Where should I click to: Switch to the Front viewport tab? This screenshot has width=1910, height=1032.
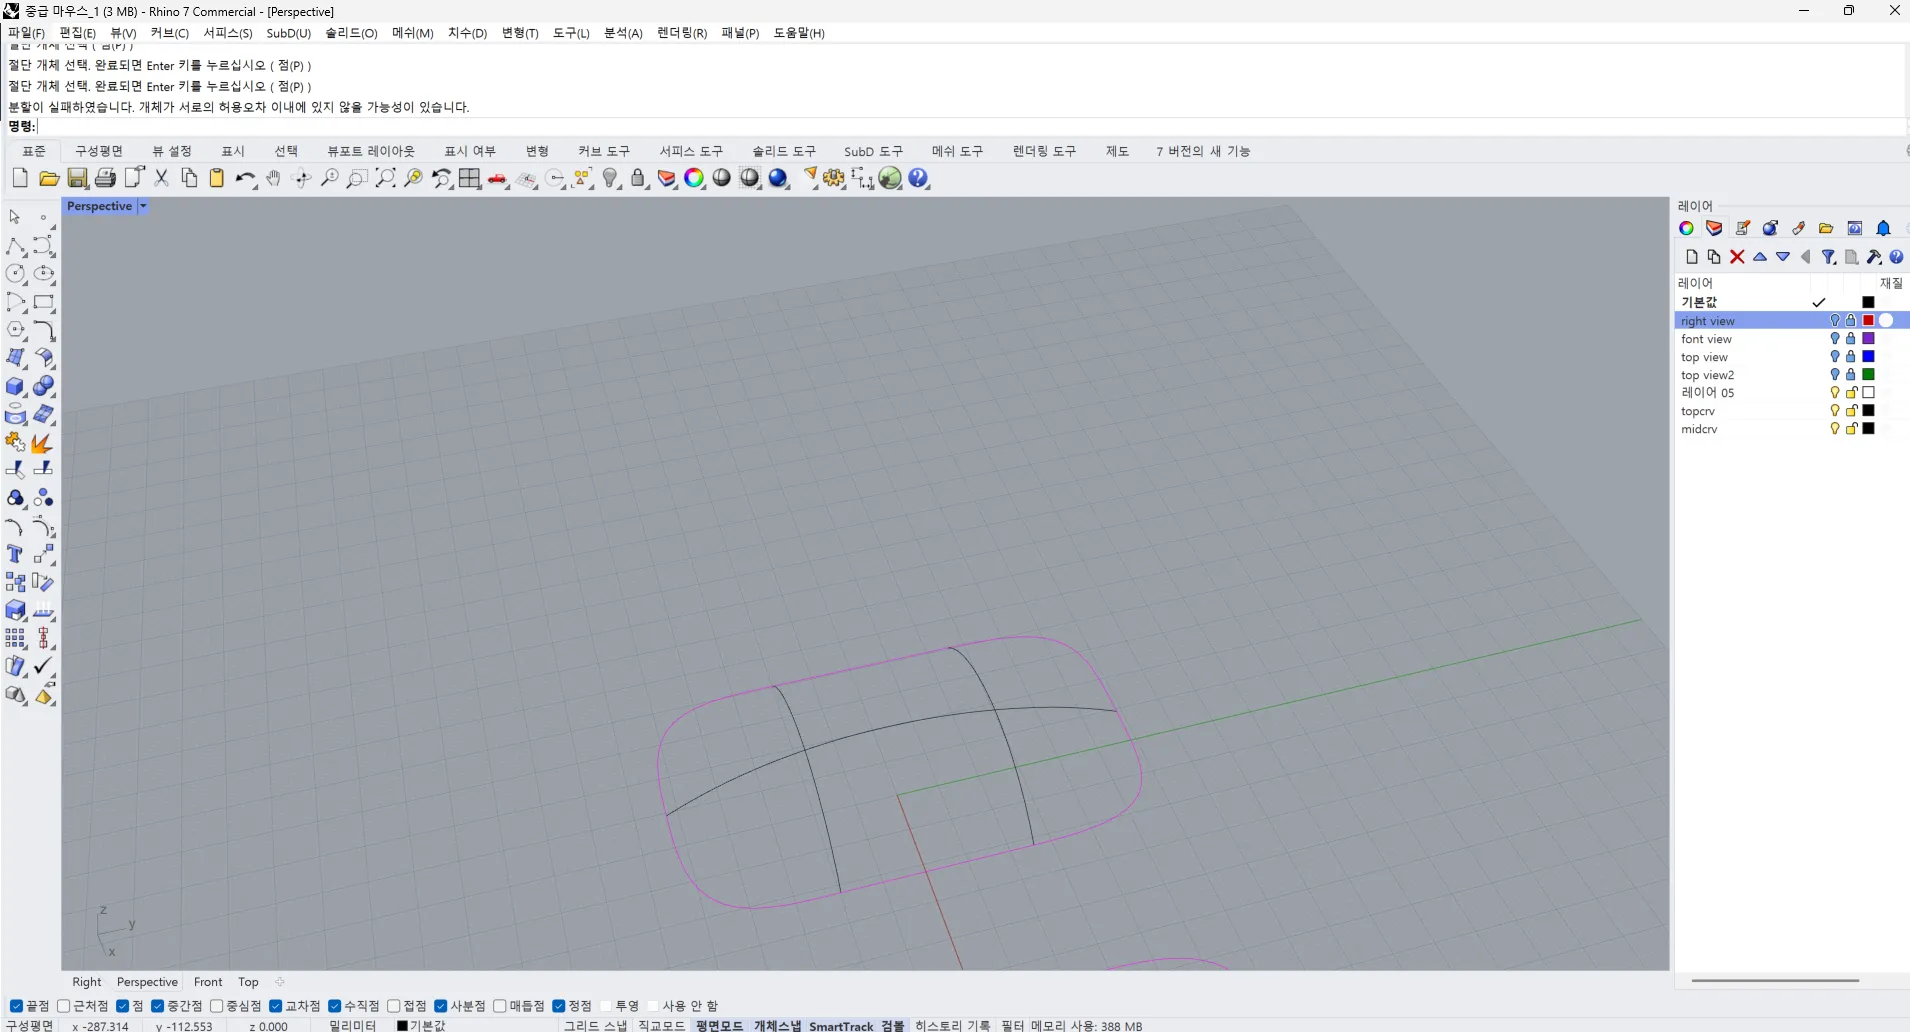pos(208,982)
